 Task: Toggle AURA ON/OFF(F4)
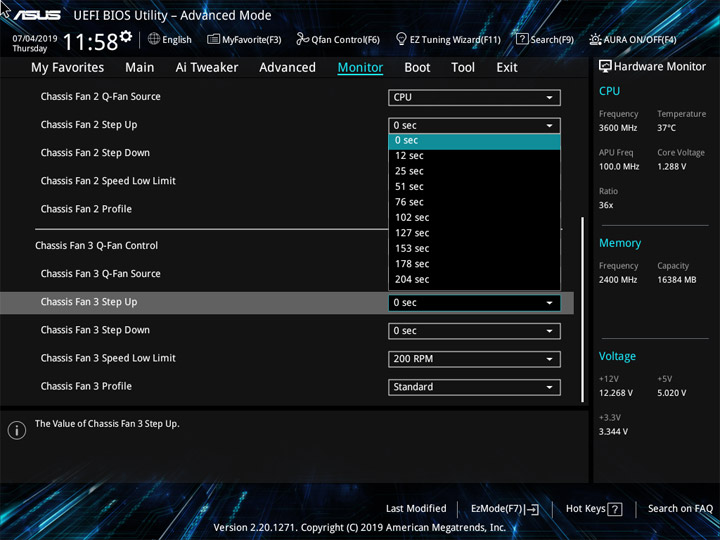pos(633,39)
